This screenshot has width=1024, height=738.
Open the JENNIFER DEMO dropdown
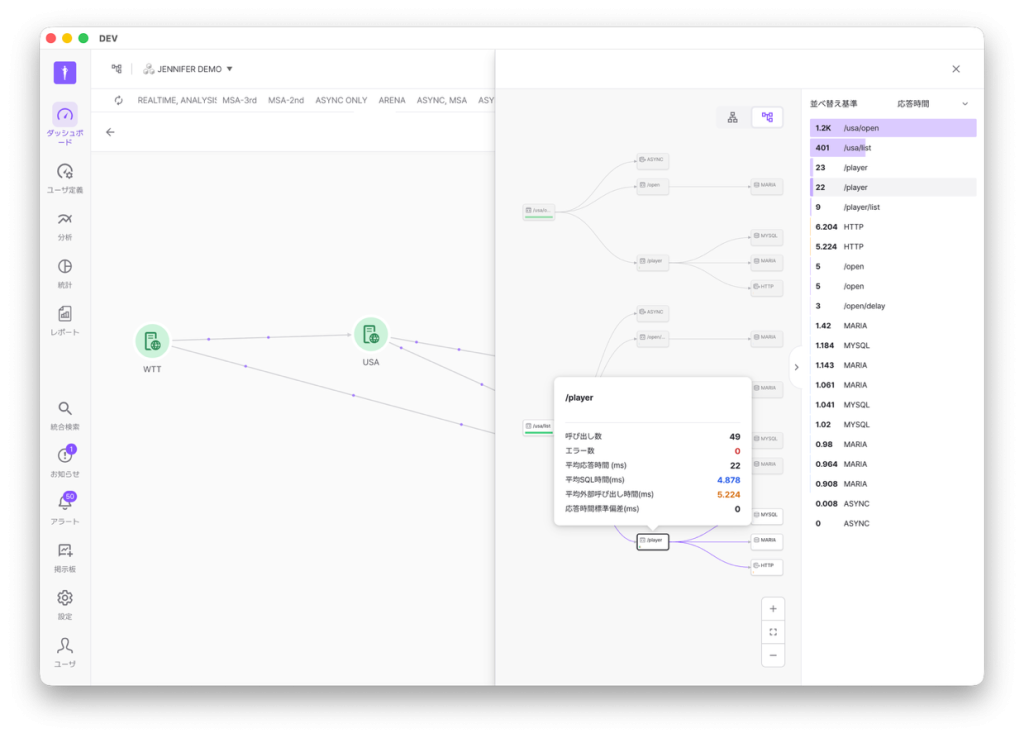[x=188, y=69]
